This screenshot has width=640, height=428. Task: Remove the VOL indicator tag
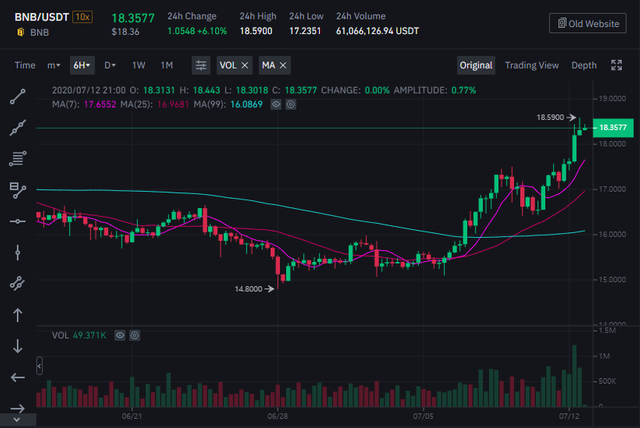(244, 65)
